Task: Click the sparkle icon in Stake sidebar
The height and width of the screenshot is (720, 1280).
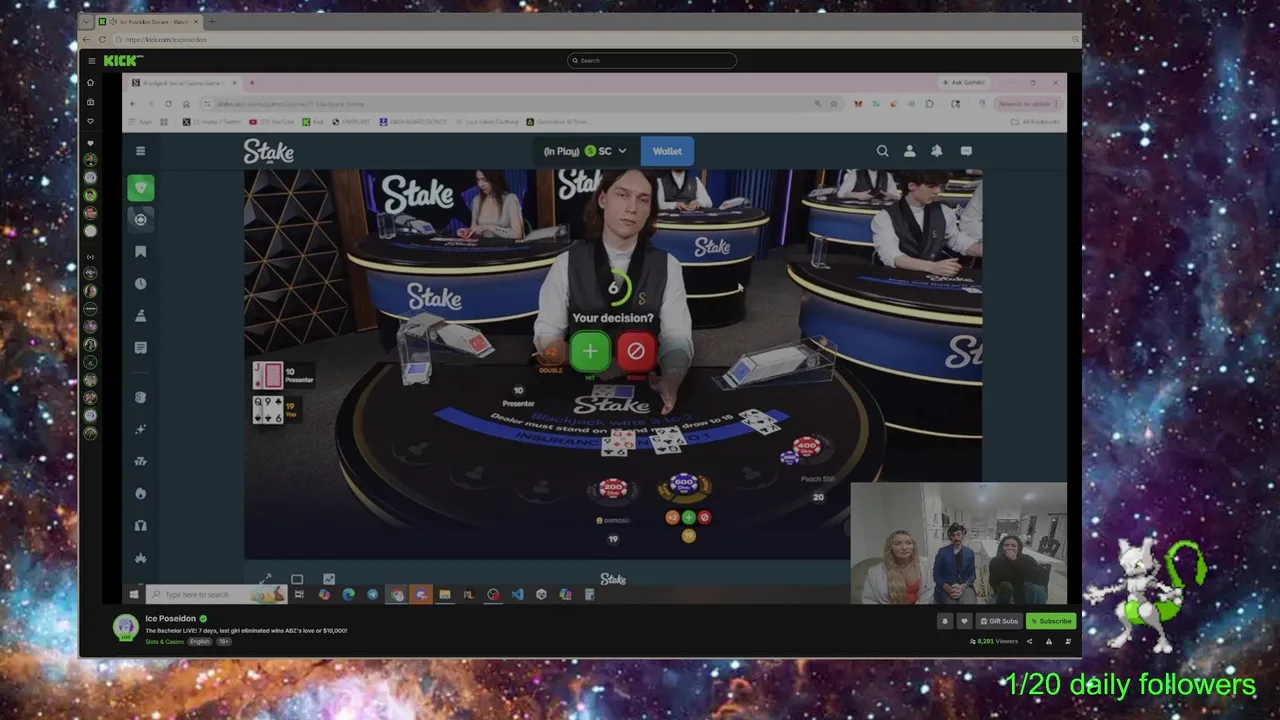Action: tap(141, 429)
